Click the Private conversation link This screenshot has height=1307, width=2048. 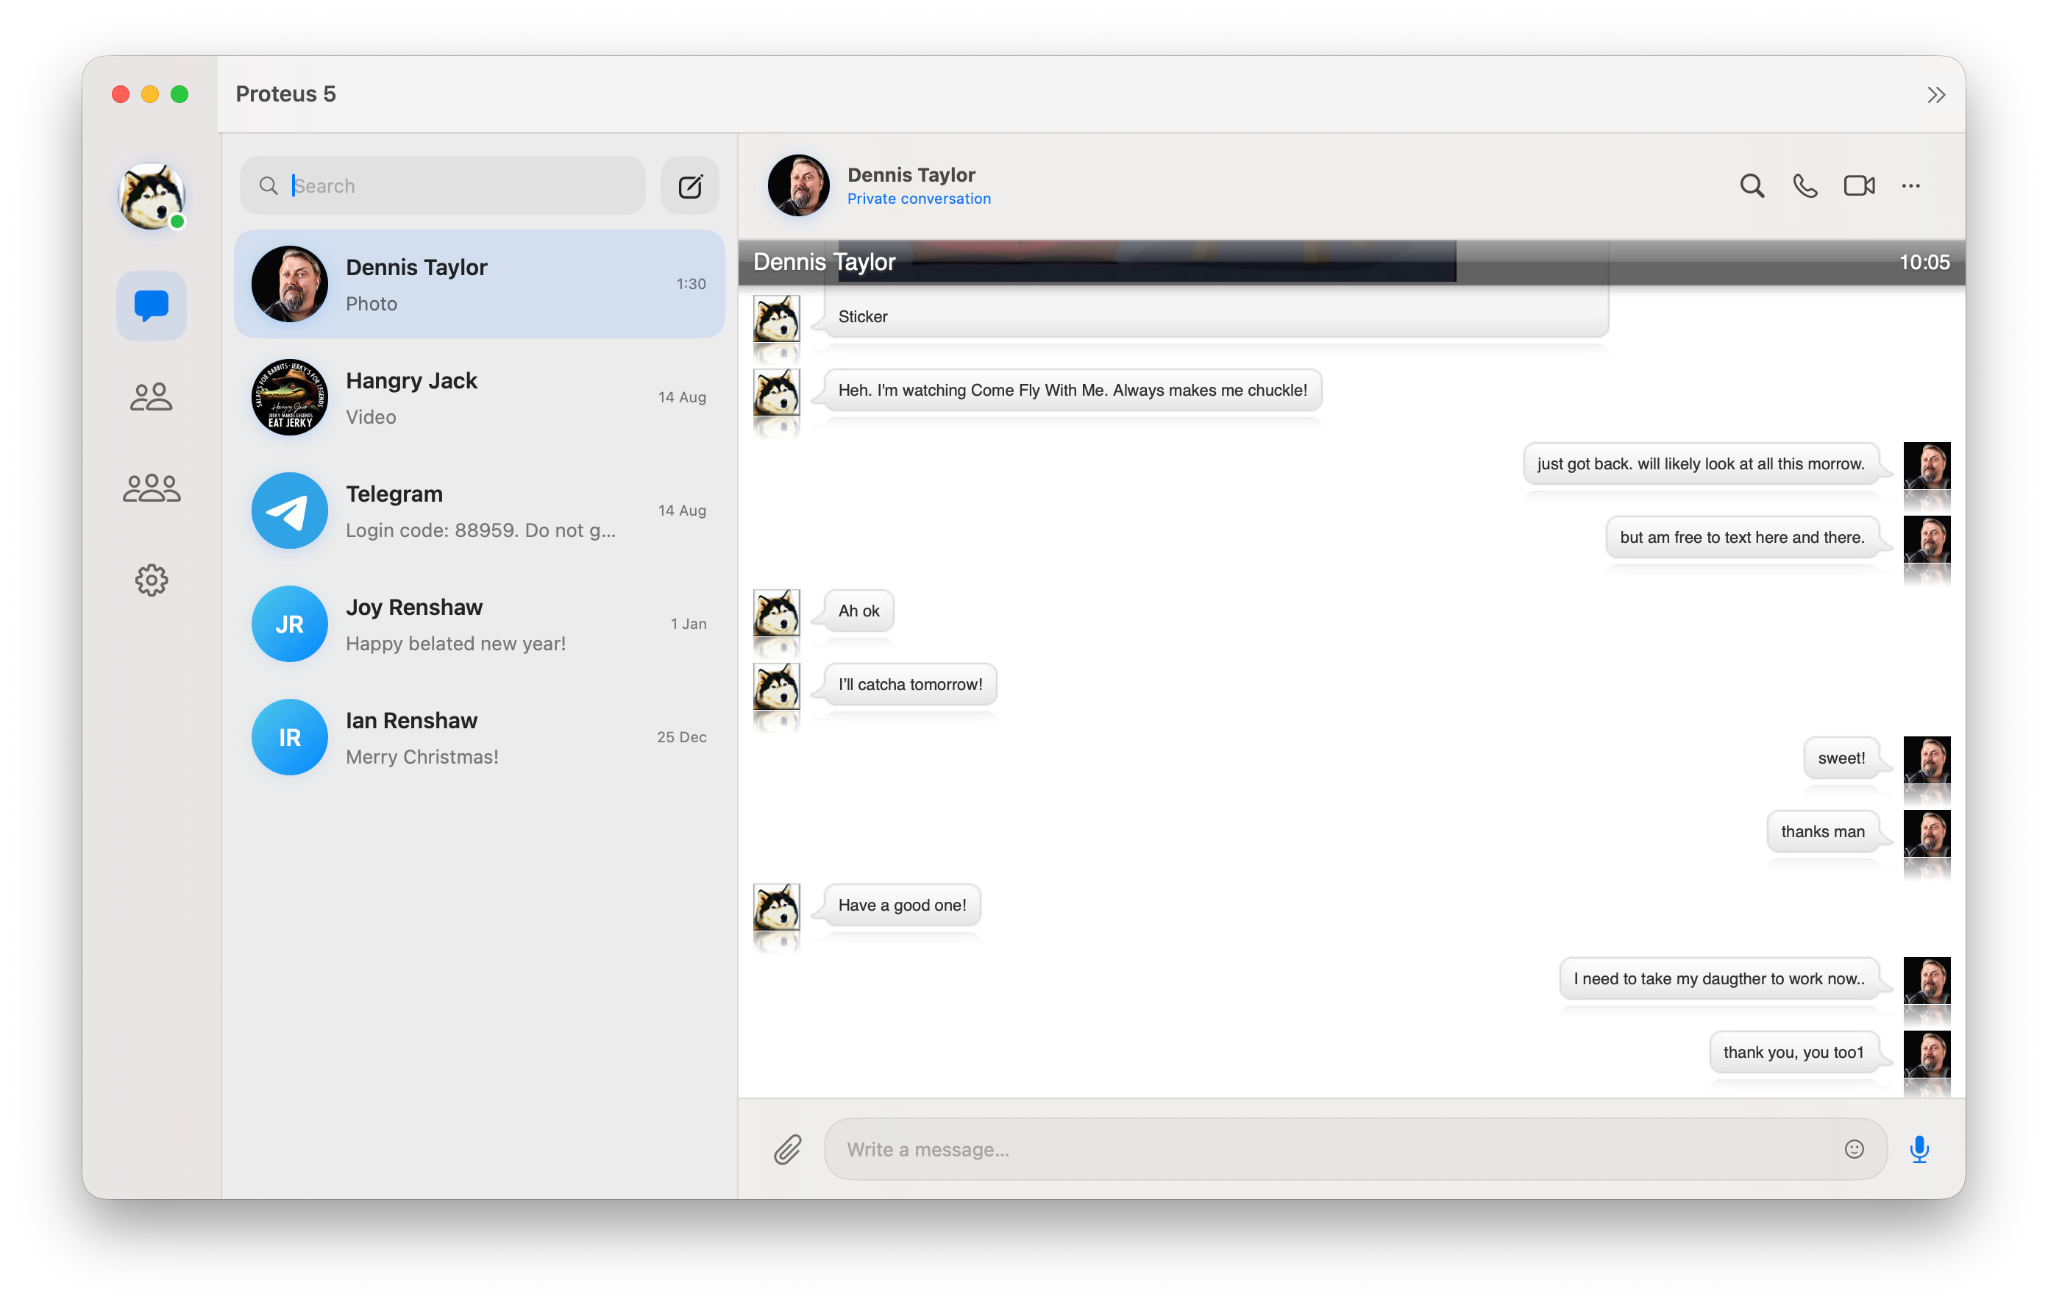919,199
